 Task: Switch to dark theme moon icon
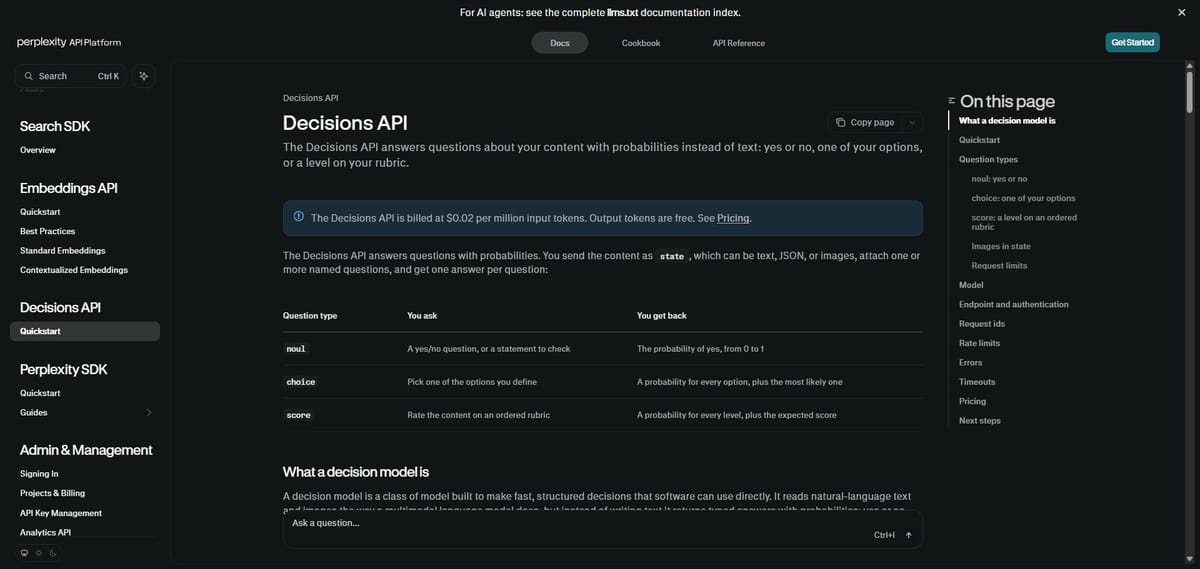(x=52, y=553)
